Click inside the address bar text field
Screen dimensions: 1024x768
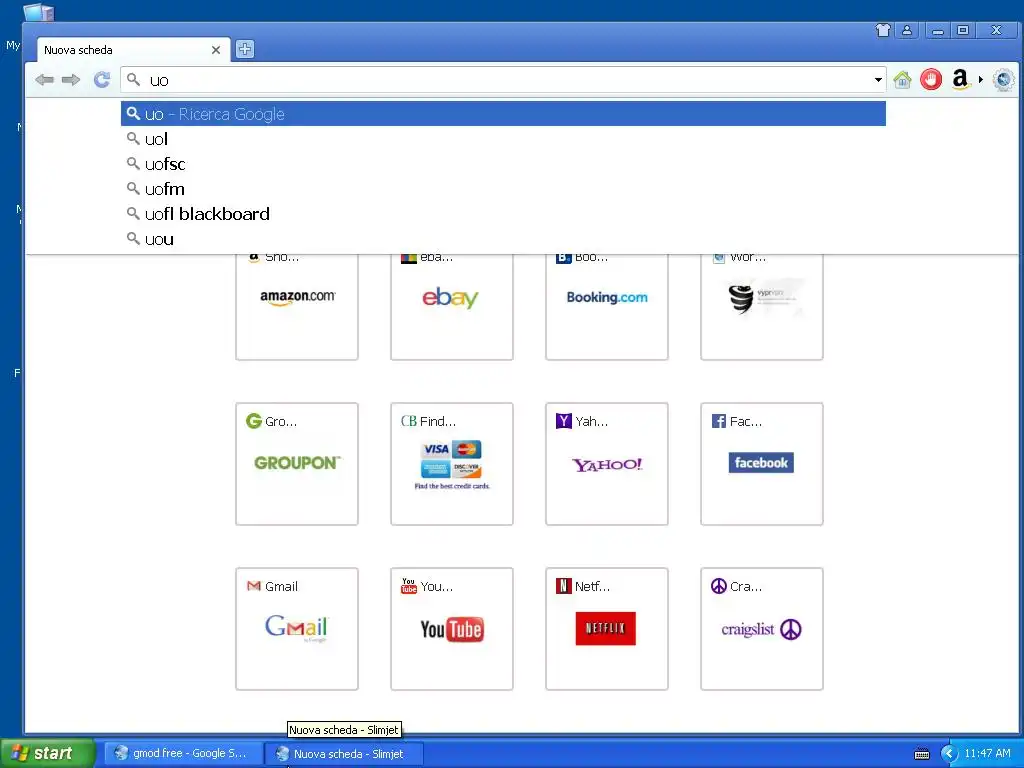pyautogui.click(x=503, y=80)
